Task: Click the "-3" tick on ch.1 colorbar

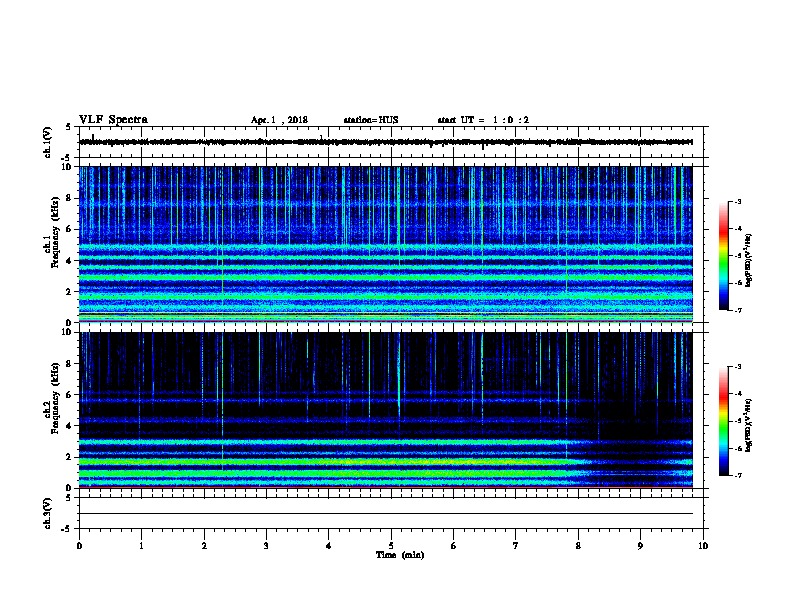Action: pyautogui.click(x=738, y=202)
